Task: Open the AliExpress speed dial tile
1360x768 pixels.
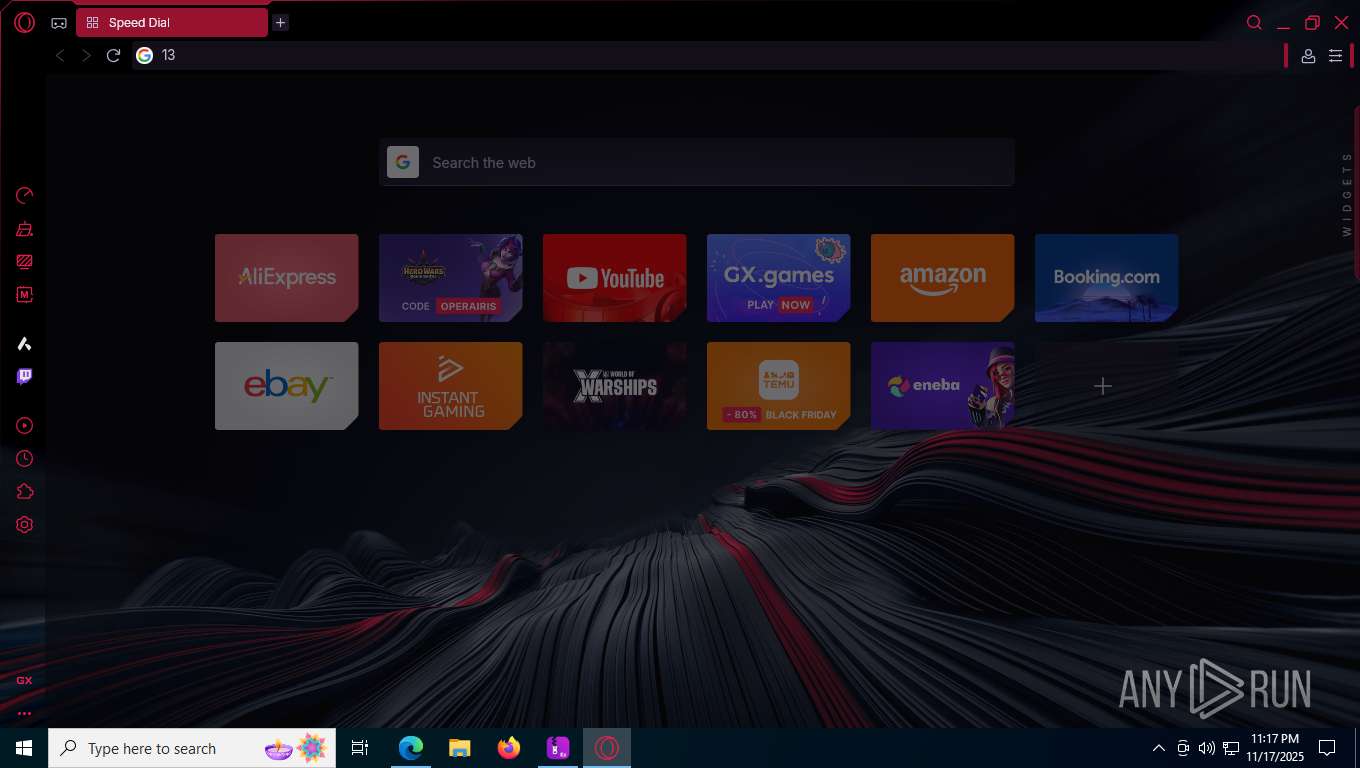Action: click(x=286, y=278)
